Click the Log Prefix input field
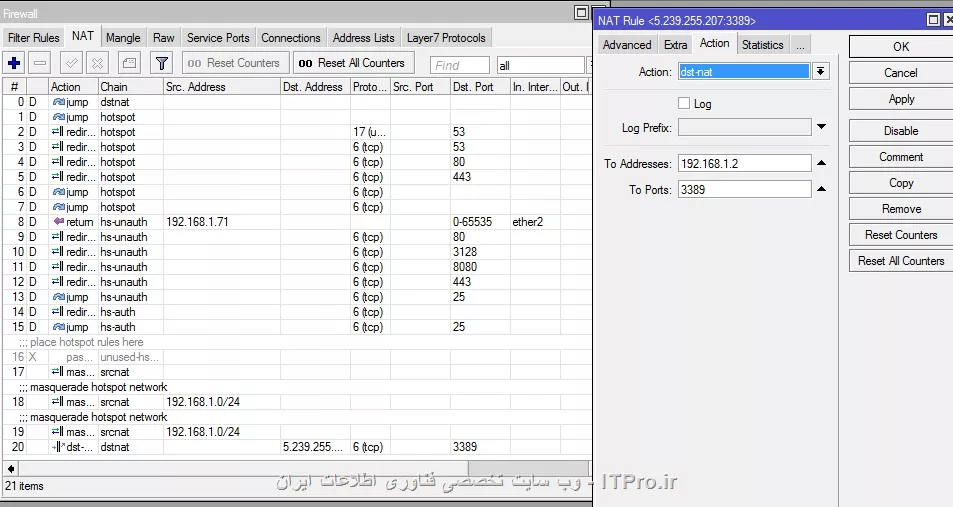Viewport: 953px width, 507px height. click(745, 128)
